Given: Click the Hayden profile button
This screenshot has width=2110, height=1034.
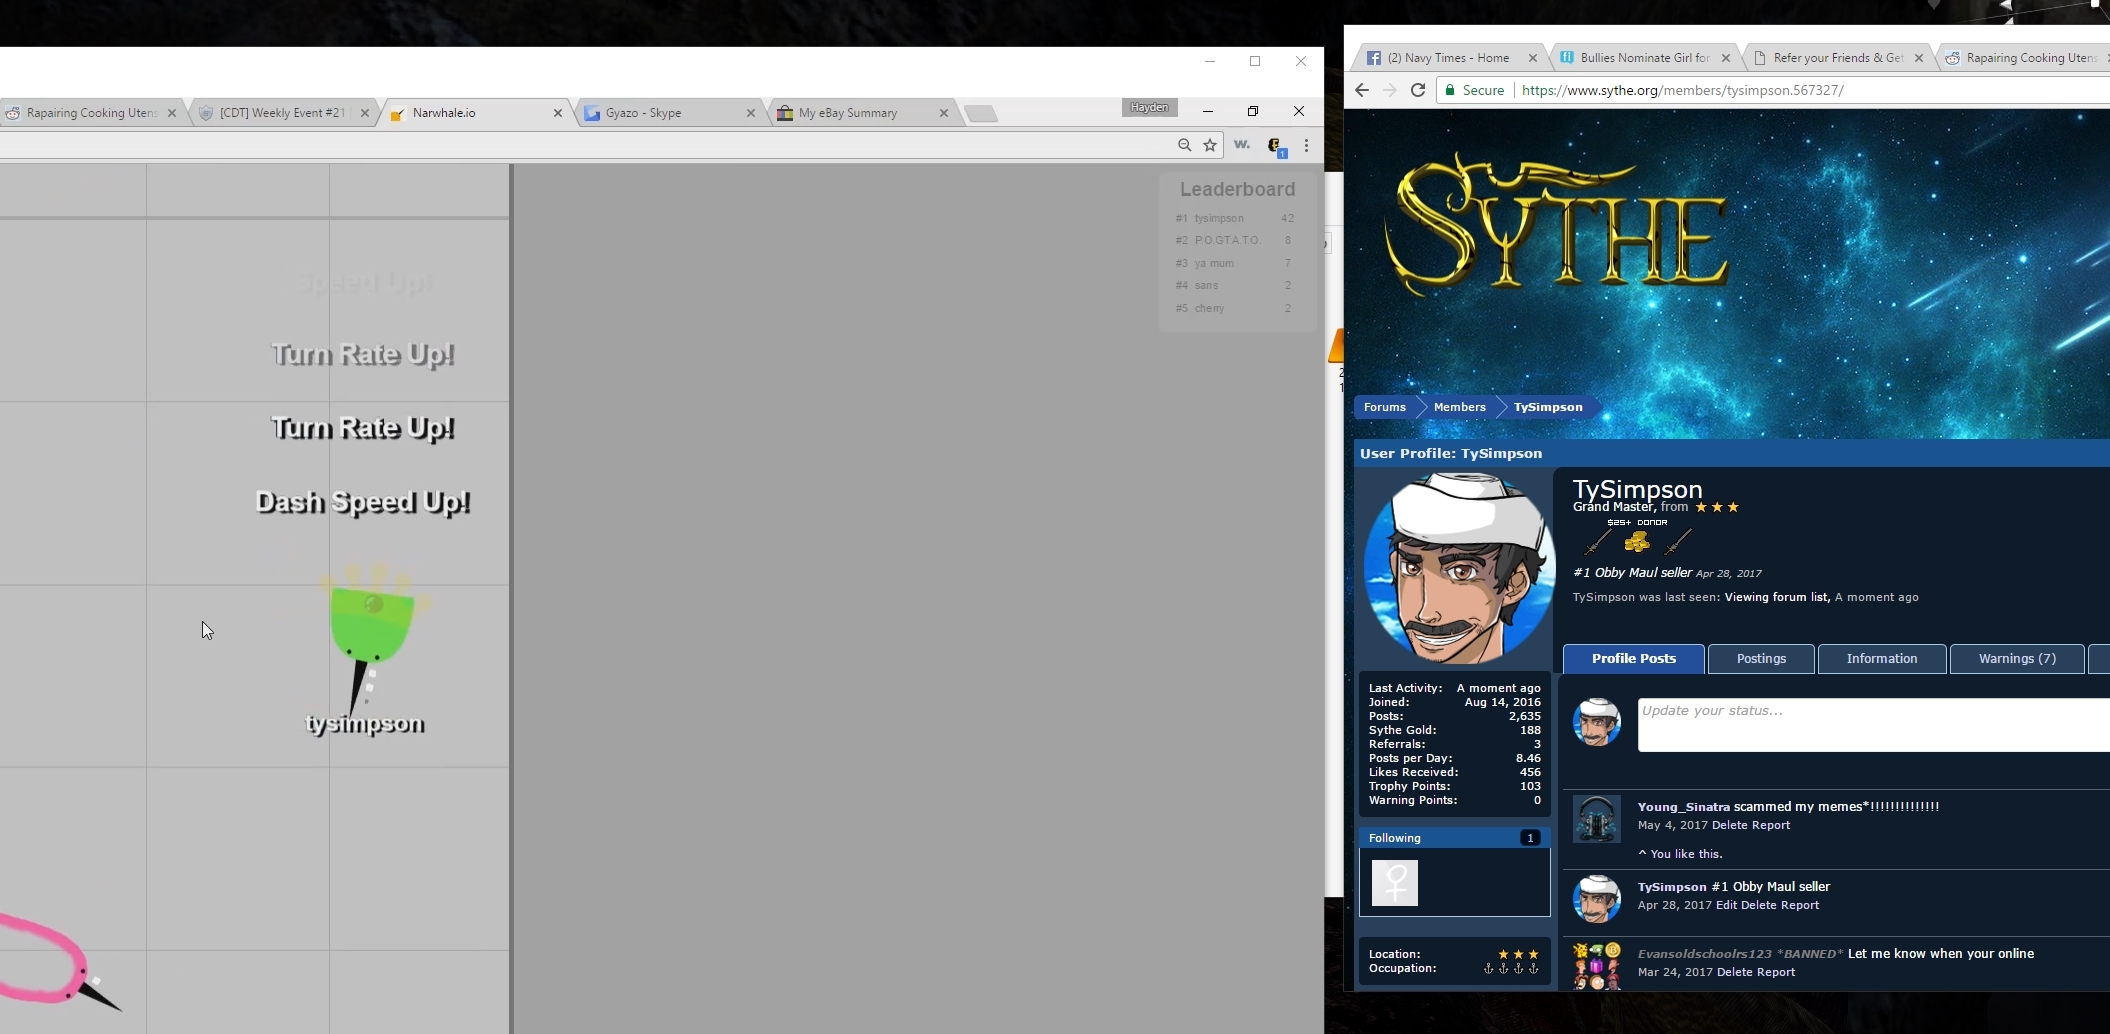Looking at the screenshot, I should (1150, 107).
